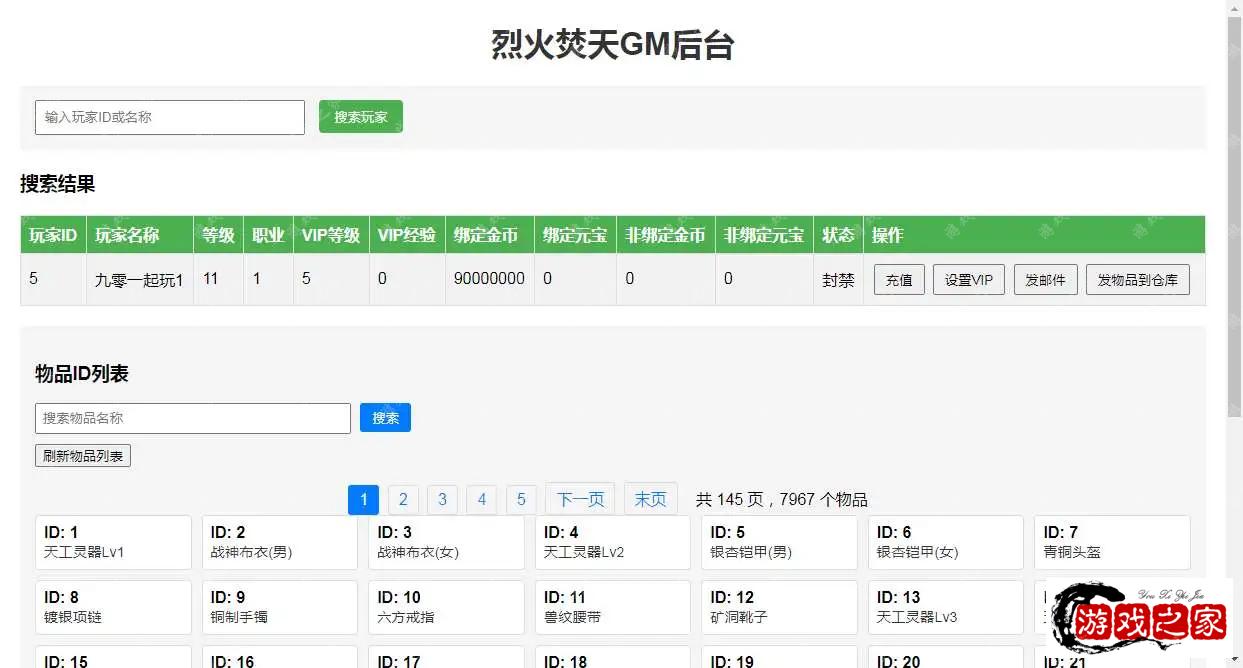Open the 设置VIP action
This screenshot has height=668, width=1243.
968,280
